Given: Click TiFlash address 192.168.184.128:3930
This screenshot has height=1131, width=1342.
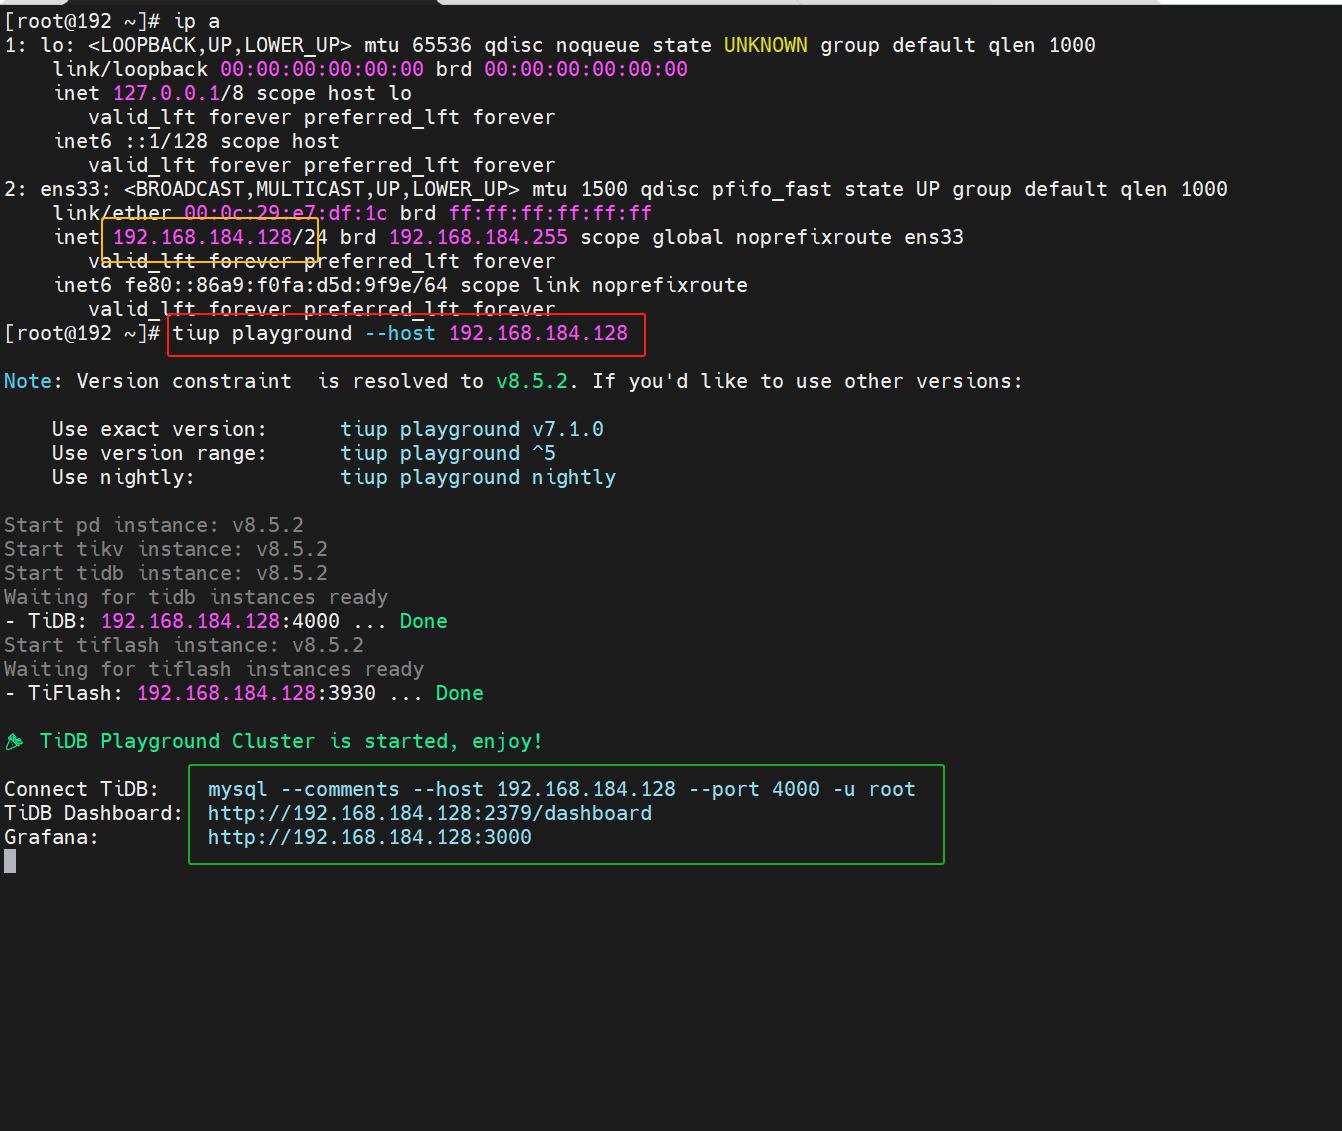Looking at the screenshot, I should click(x=256, y=693).
